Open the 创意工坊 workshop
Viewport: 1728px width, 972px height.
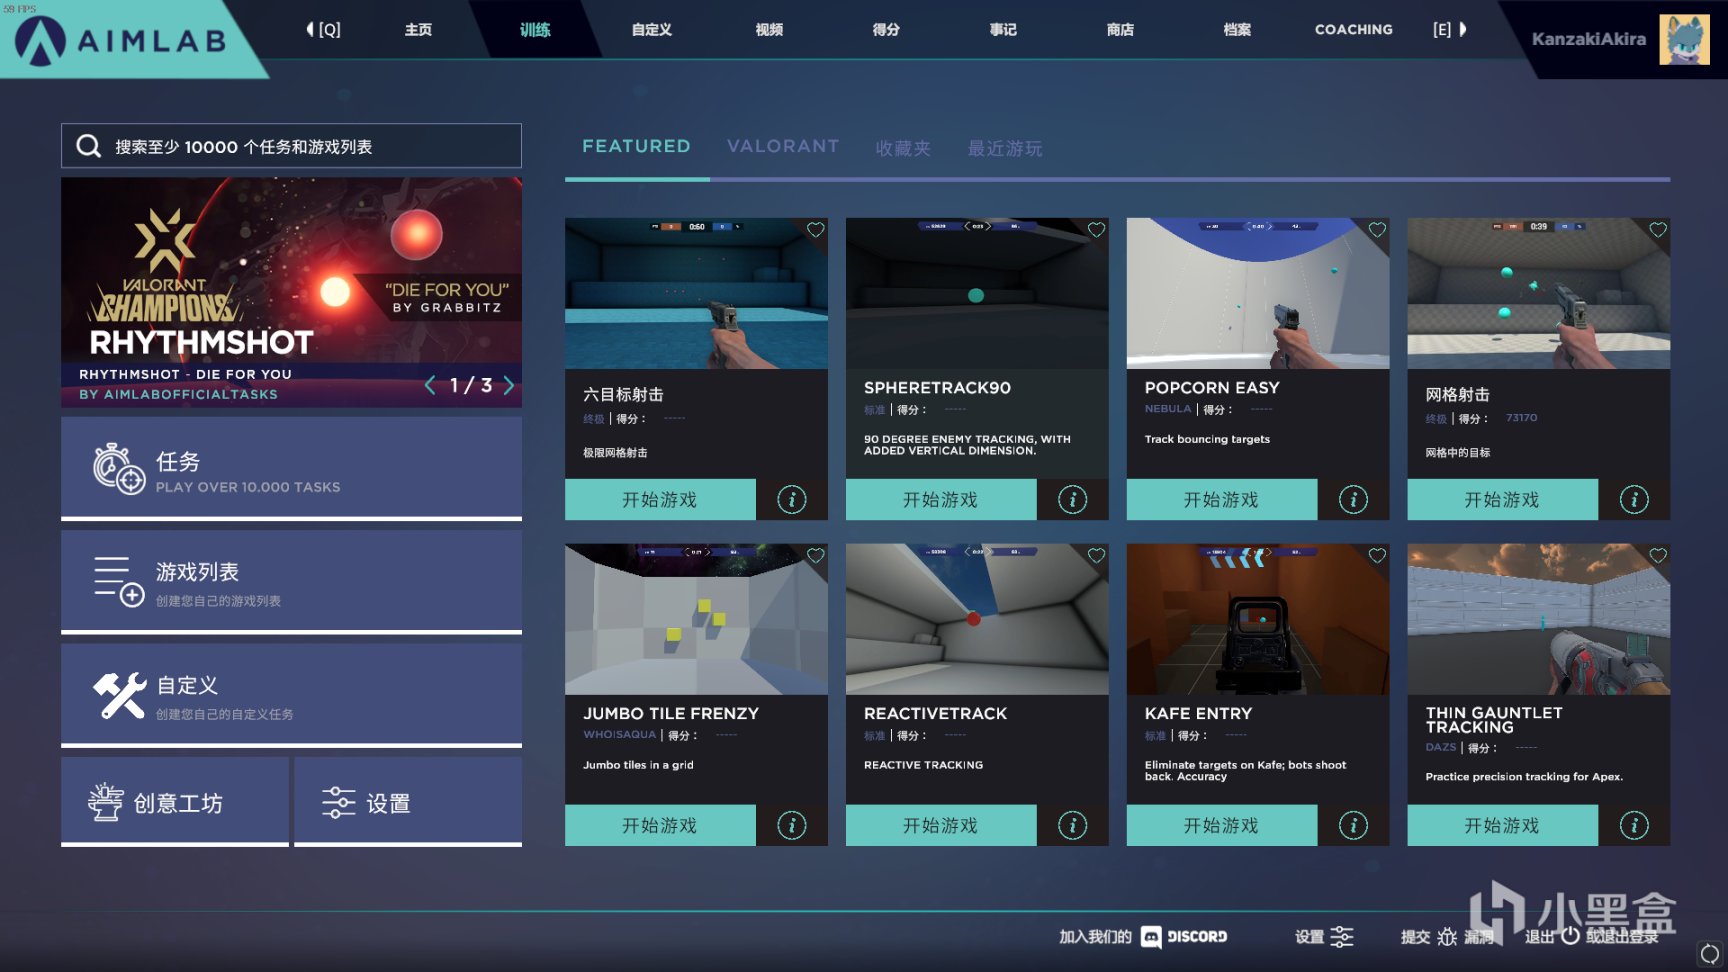pos(175,802)
